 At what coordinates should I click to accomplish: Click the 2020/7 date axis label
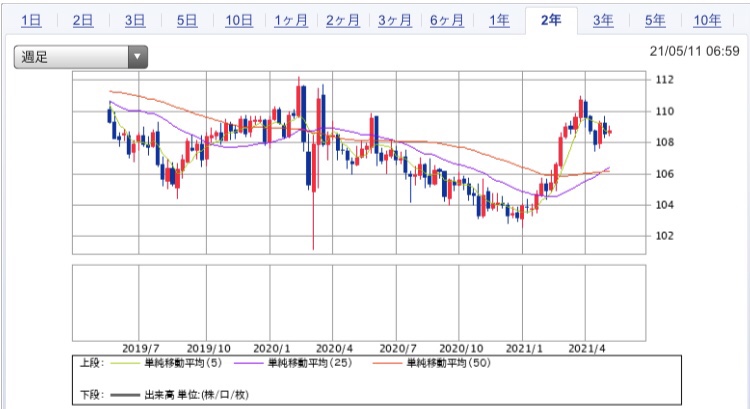coord(398,348)
